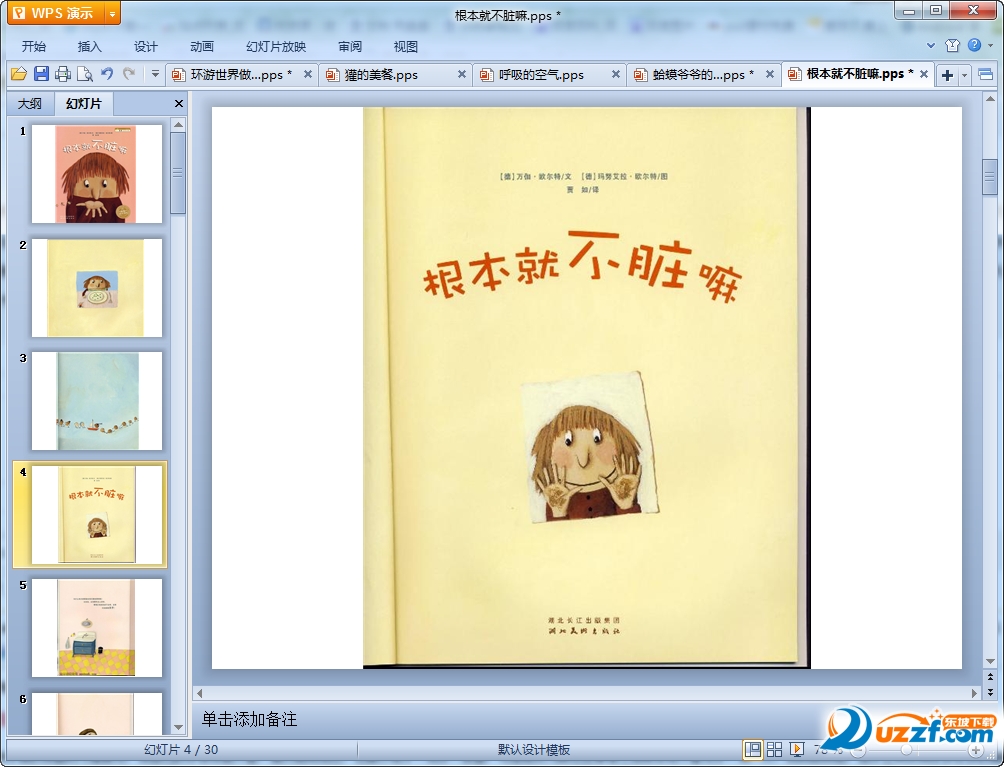Select slide 1 thumbnail
Image resolution: width=1004 pixels, height=767 pixels.
(x=97, y=174)
